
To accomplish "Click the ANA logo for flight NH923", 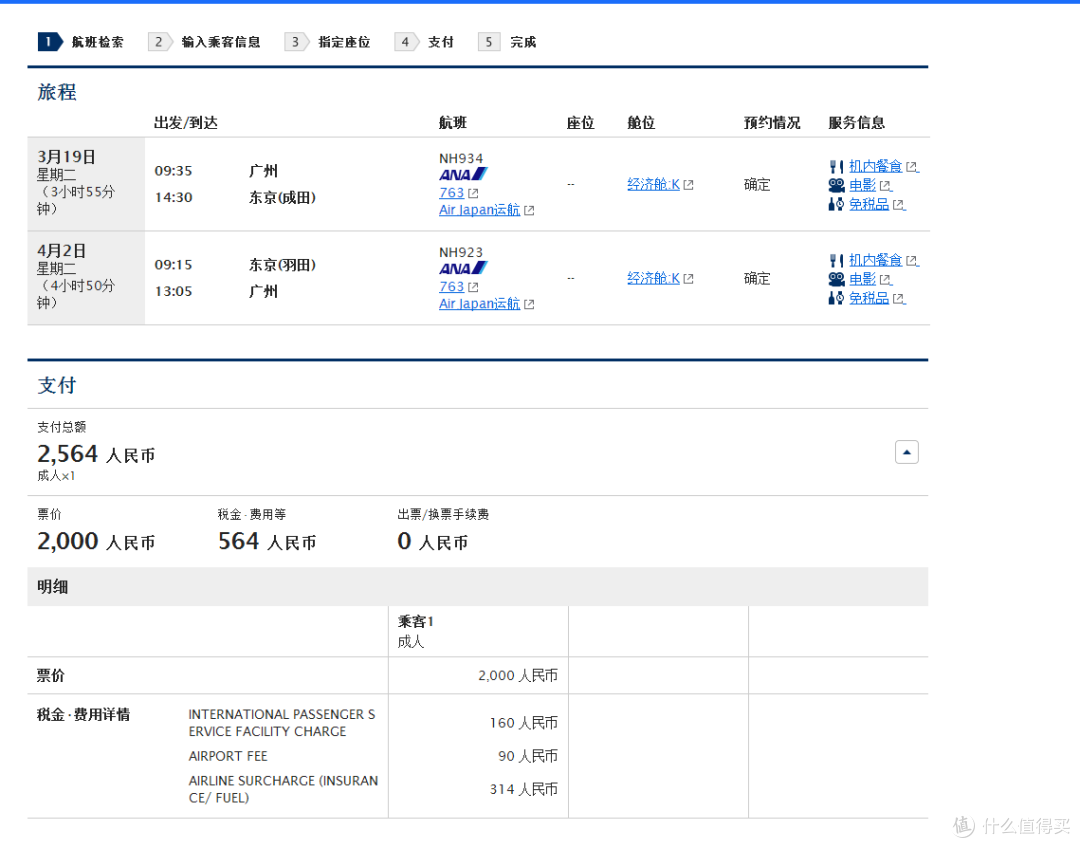I will [x=463, y=269].
